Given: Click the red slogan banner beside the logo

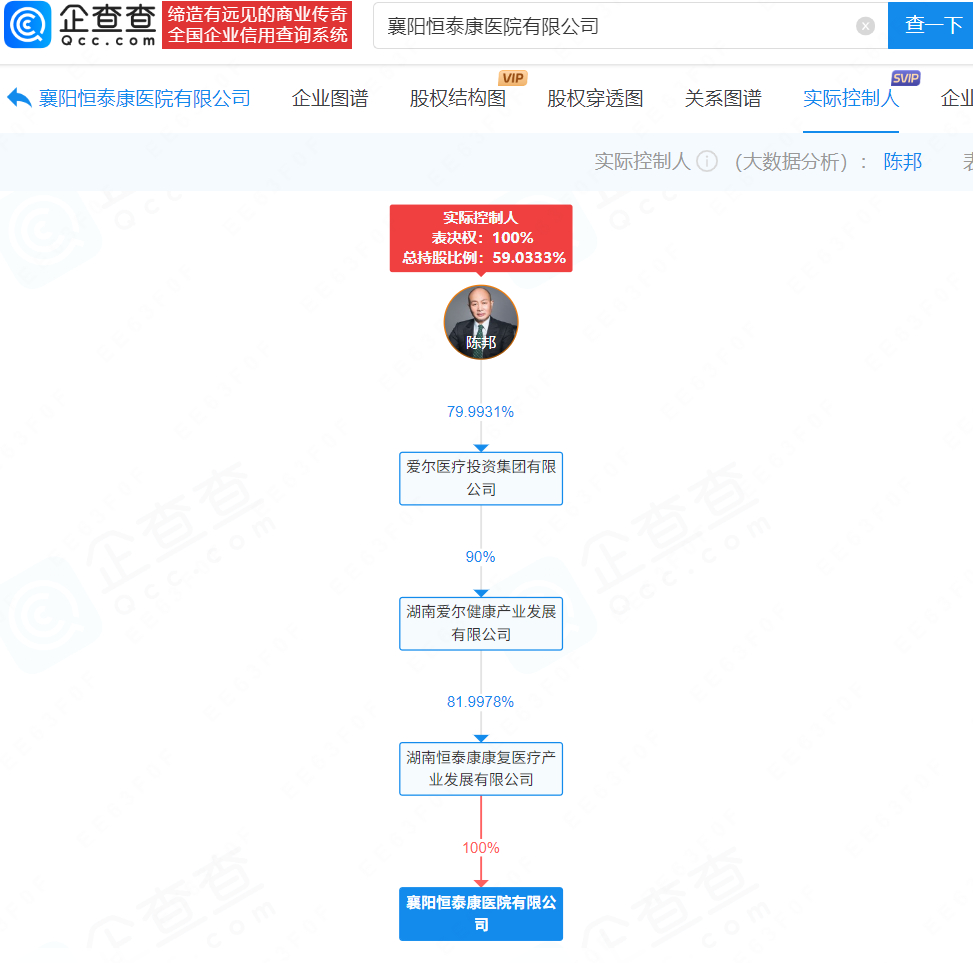Looking at the screenshot, I should tap(257, 25).
